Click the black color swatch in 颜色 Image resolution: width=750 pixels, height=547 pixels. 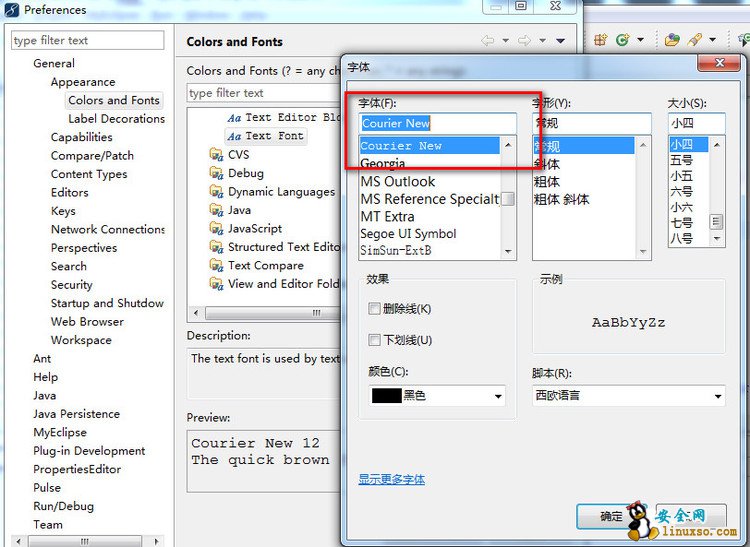pyautogui.click(x=386, y=395)
